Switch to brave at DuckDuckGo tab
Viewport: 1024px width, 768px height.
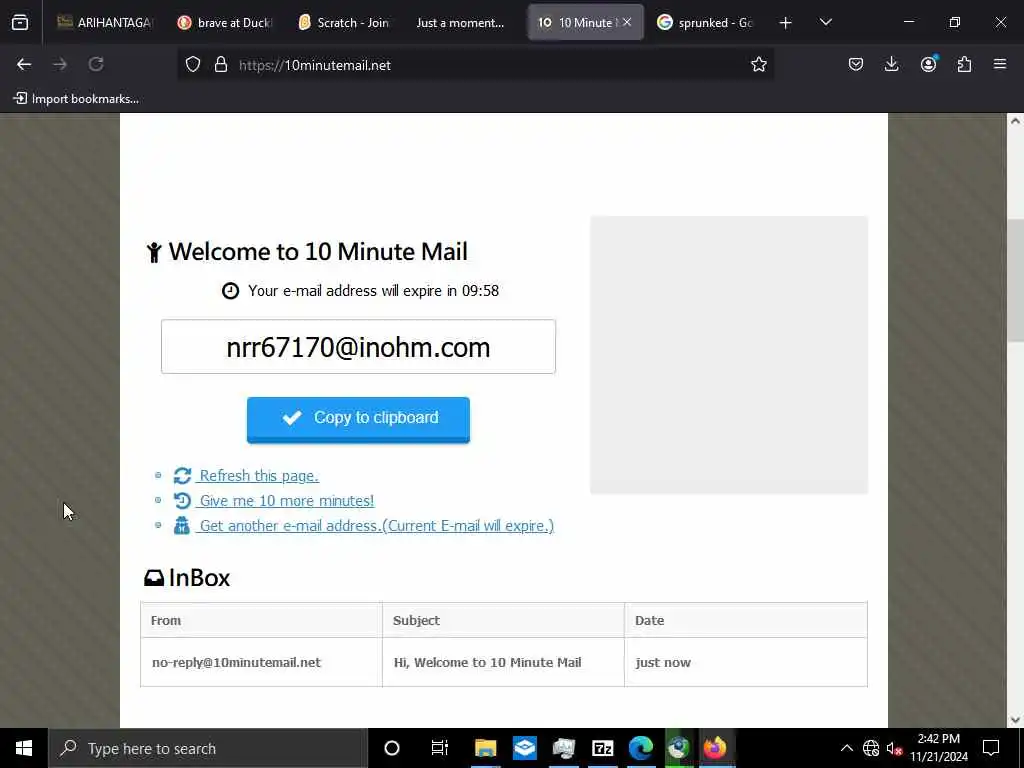[x=225, y=23]
